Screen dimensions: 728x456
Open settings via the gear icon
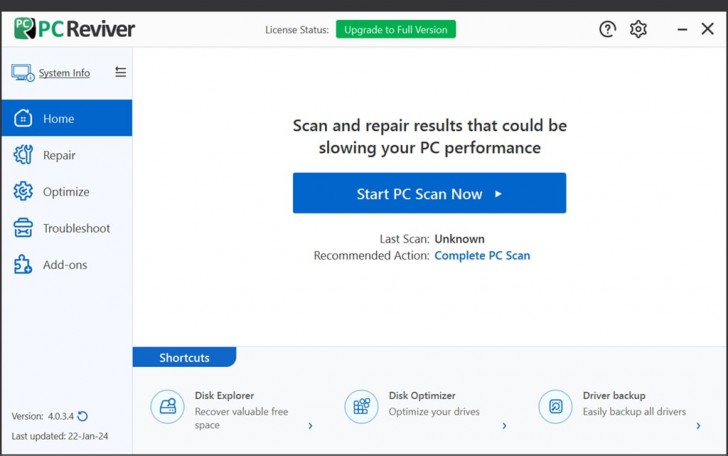[638, 29]
